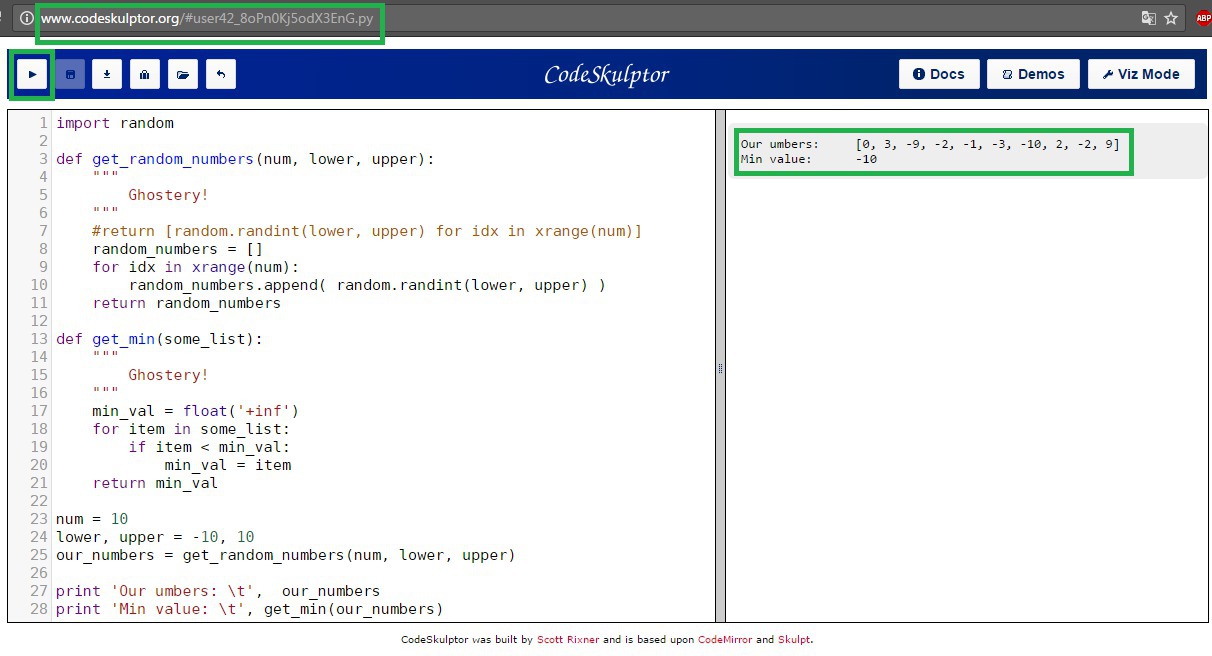
Task: Download the code file
Action: (107, 74)
